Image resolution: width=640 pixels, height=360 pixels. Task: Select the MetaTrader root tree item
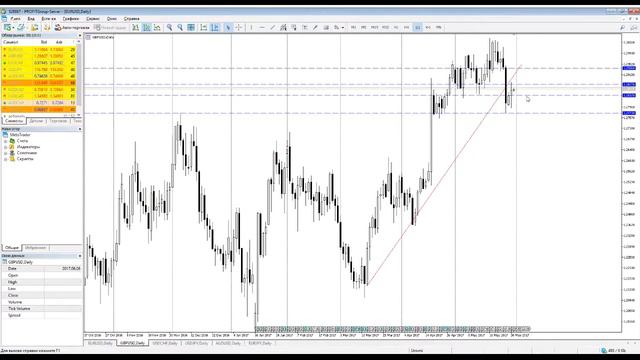20,135
